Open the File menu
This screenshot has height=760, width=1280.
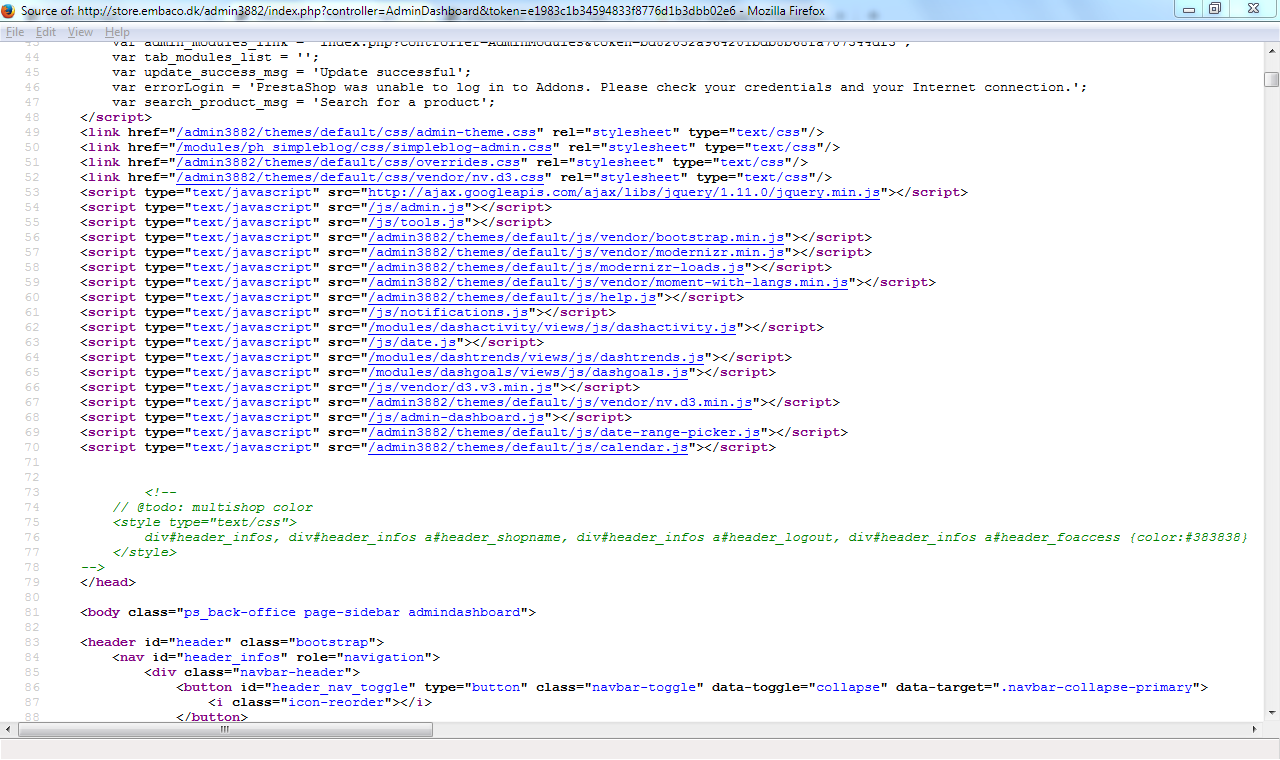coord(15,32)
